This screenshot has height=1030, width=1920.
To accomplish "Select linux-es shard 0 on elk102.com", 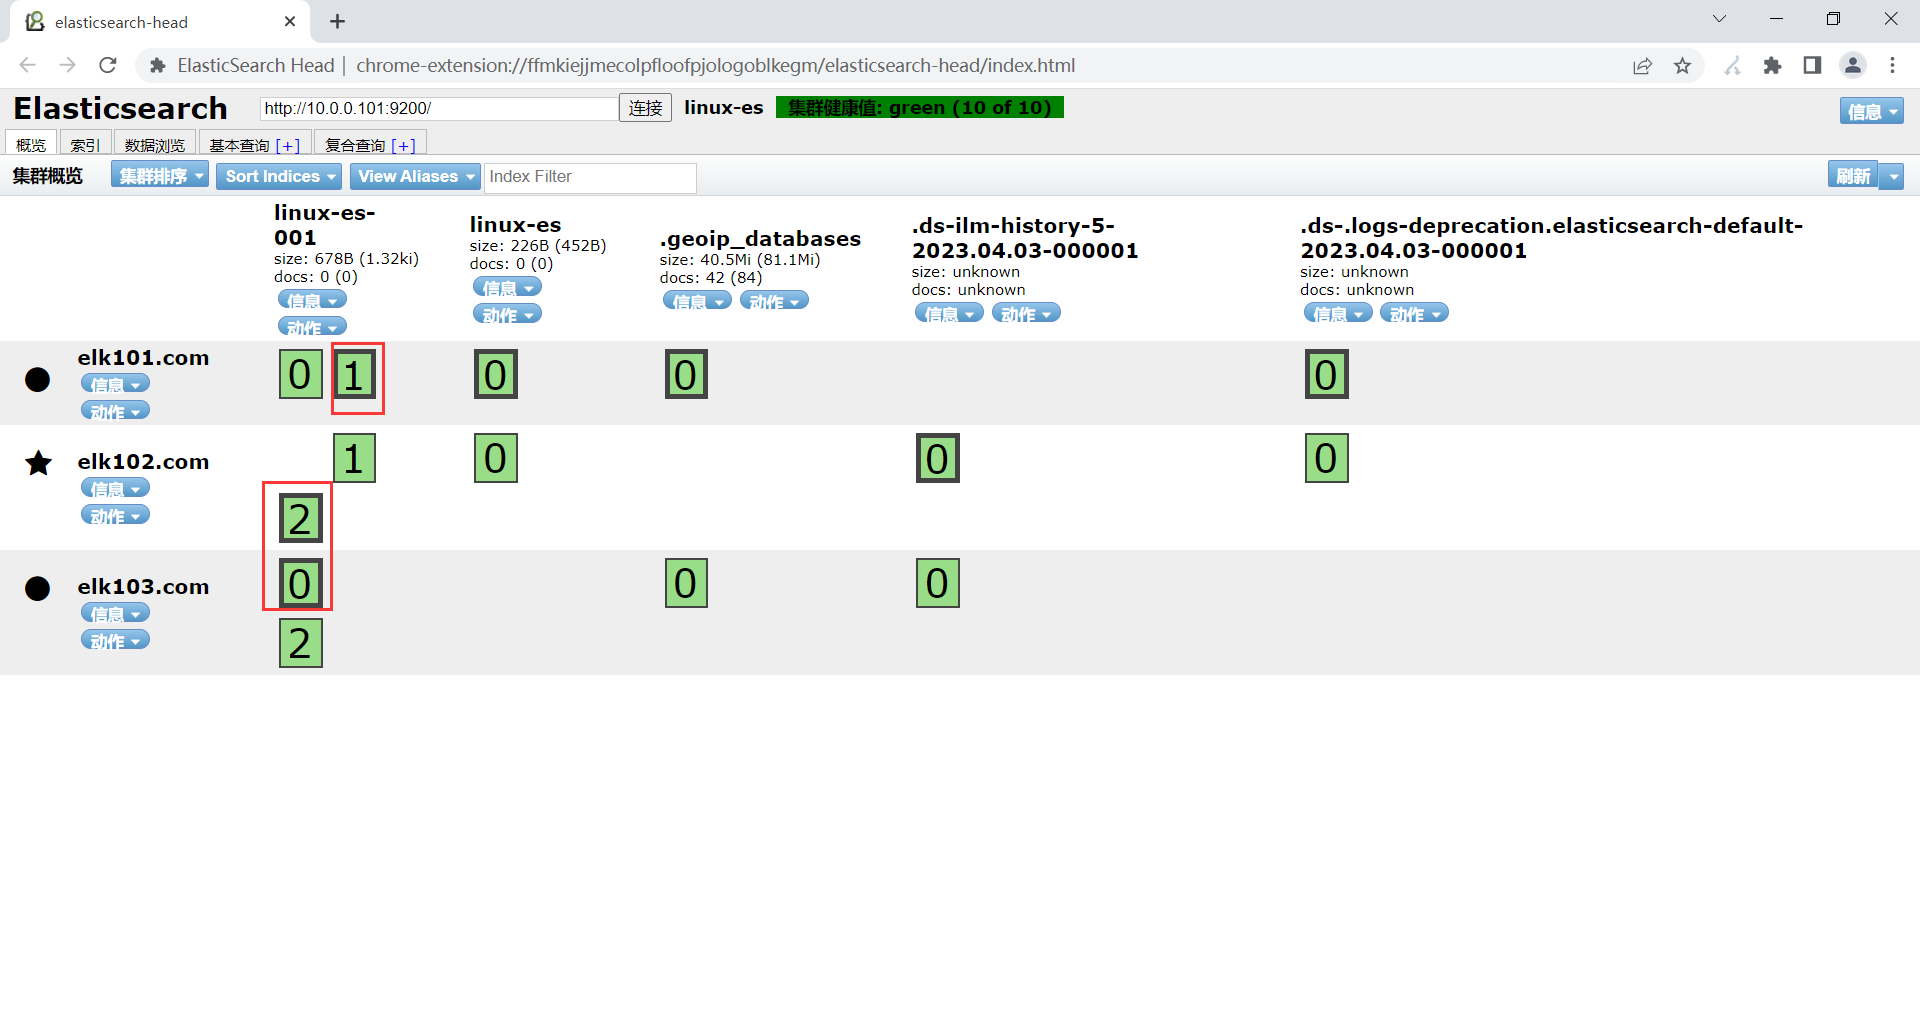I will pyautogui.click(x=496, y=458).
